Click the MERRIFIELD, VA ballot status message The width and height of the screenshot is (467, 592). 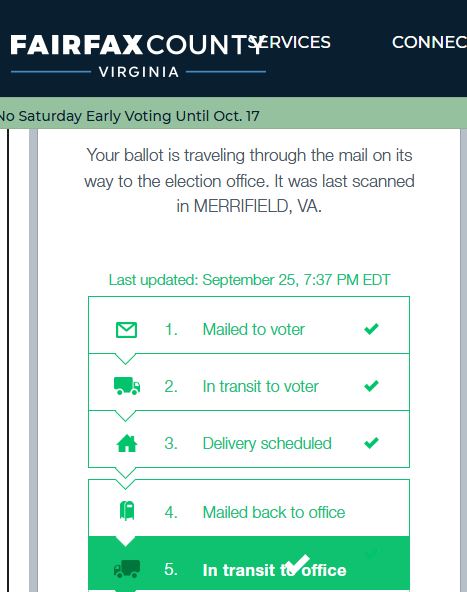click(x=249, y=181)
